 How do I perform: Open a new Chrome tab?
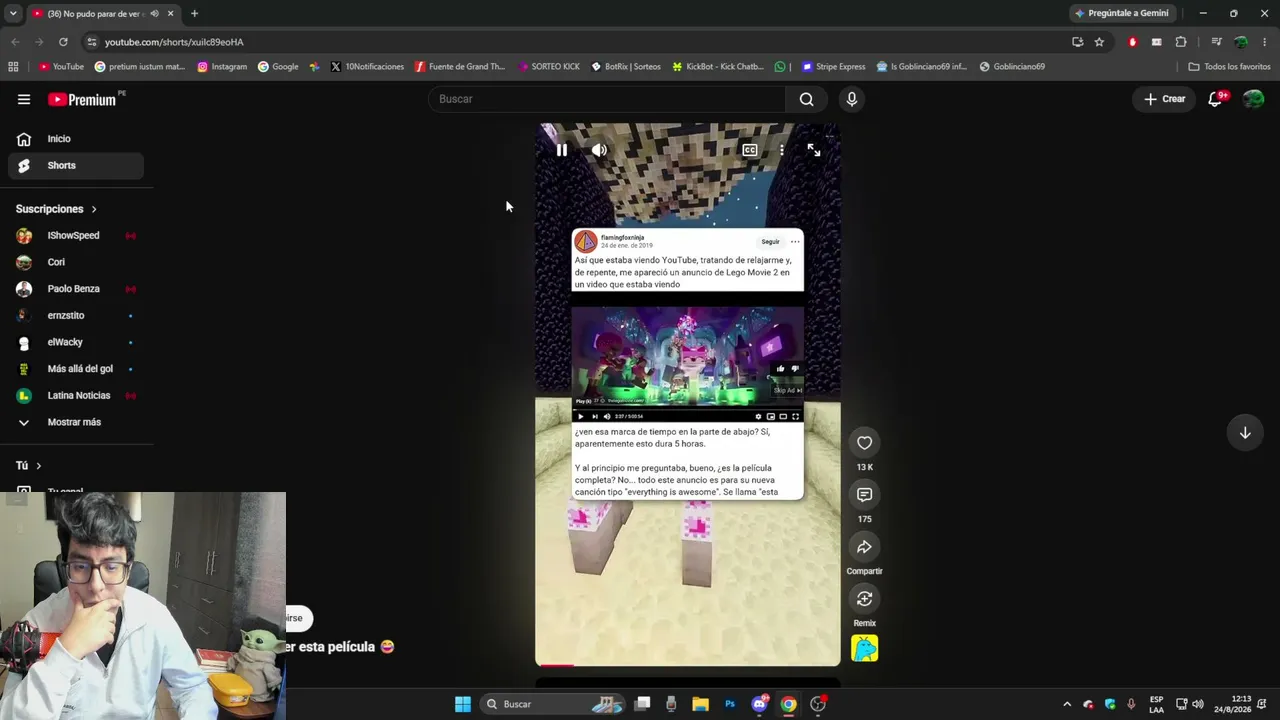pyautogui.click(x=194, y=14)
